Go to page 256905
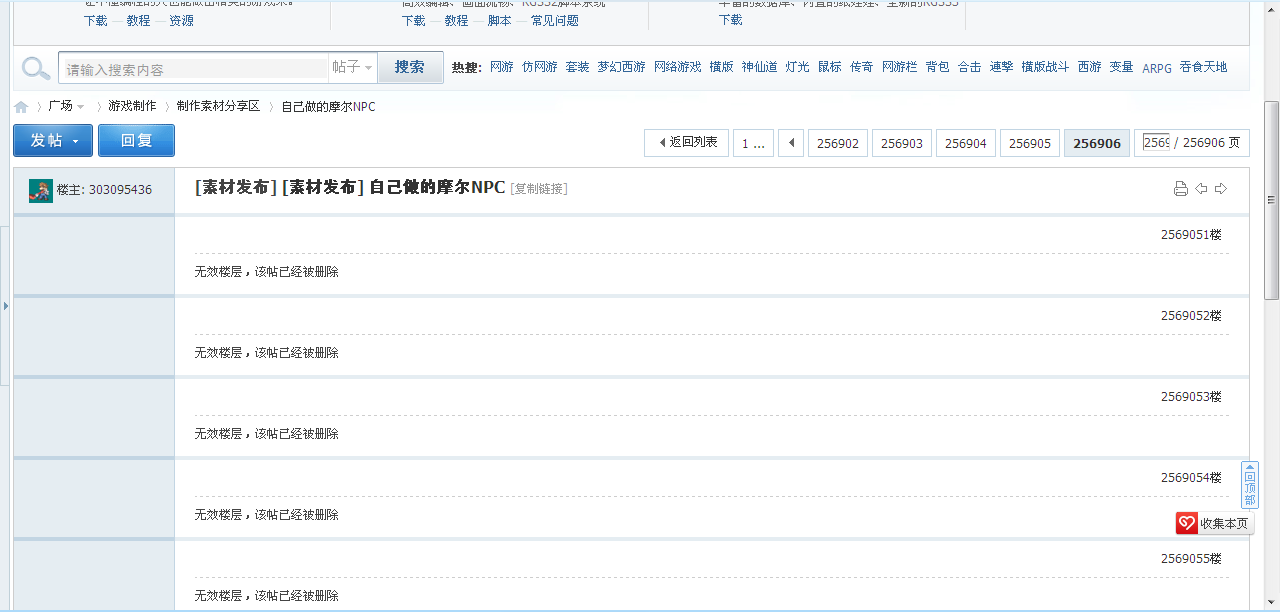This screenshot has width=1280, height=612. click(1030, 143)
